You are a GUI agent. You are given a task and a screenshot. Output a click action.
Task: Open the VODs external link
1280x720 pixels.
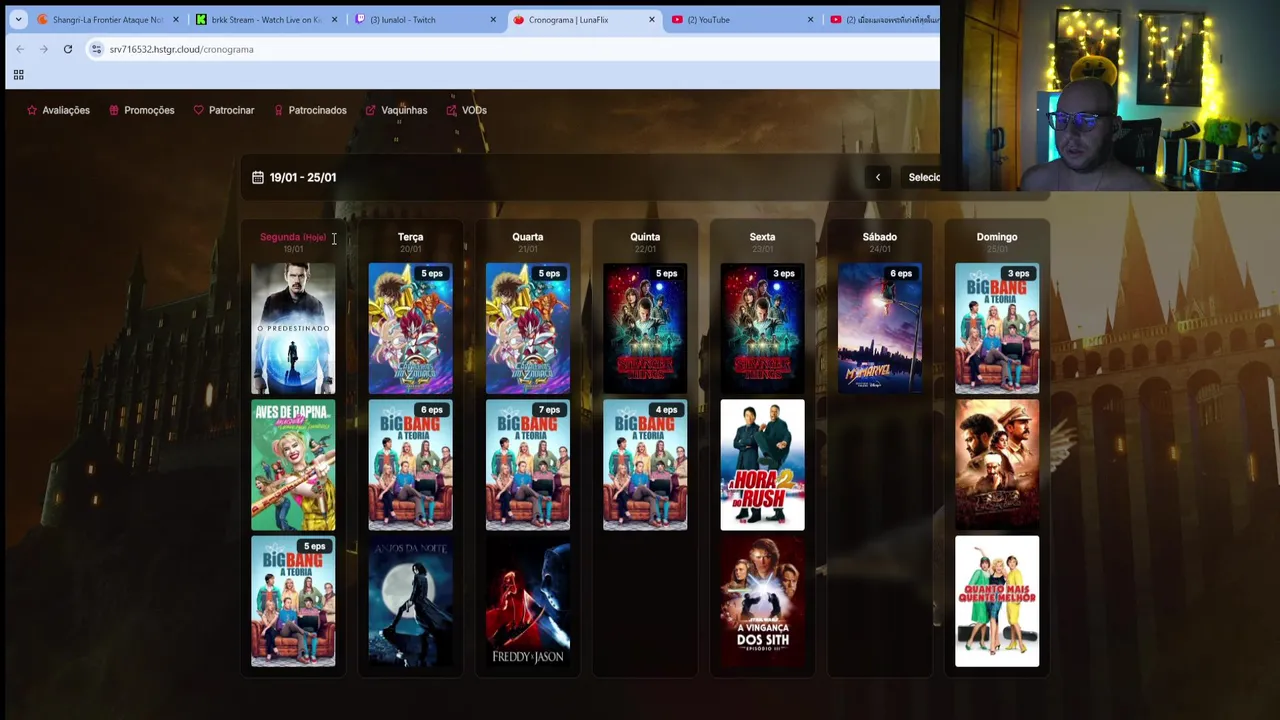467,110
